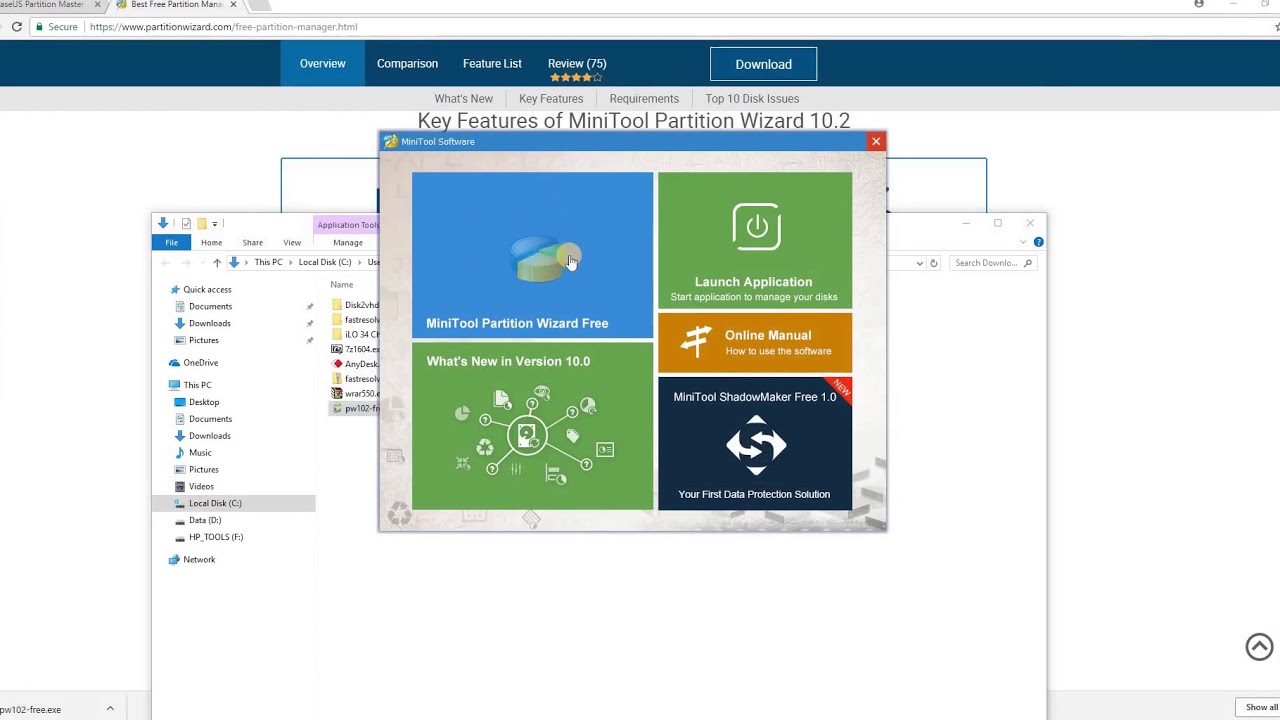Open the Home ribbon tab in Explorer
Viewport: 1280px width, 720px height.
coord(211,242)
